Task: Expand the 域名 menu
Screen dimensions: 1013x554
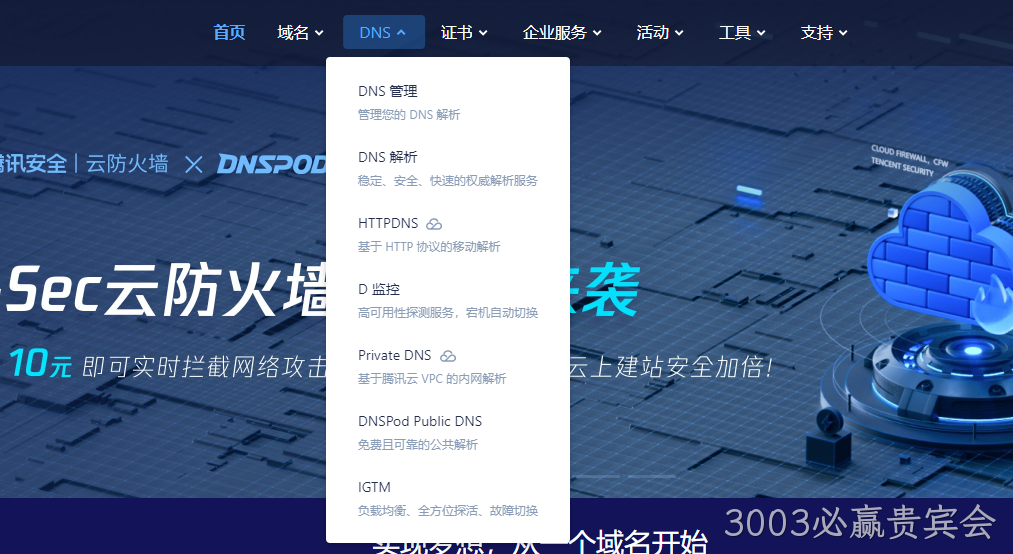Action: [300, 32]
